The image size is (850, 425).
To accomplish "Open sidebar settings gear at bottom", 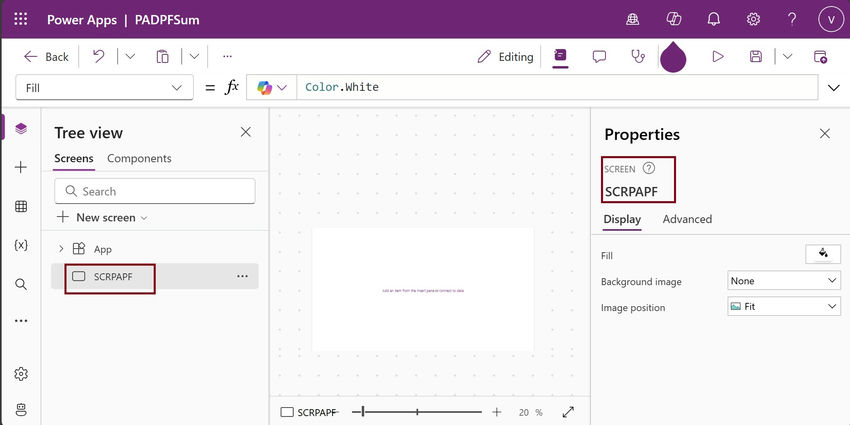I will (x=21, y=374).
